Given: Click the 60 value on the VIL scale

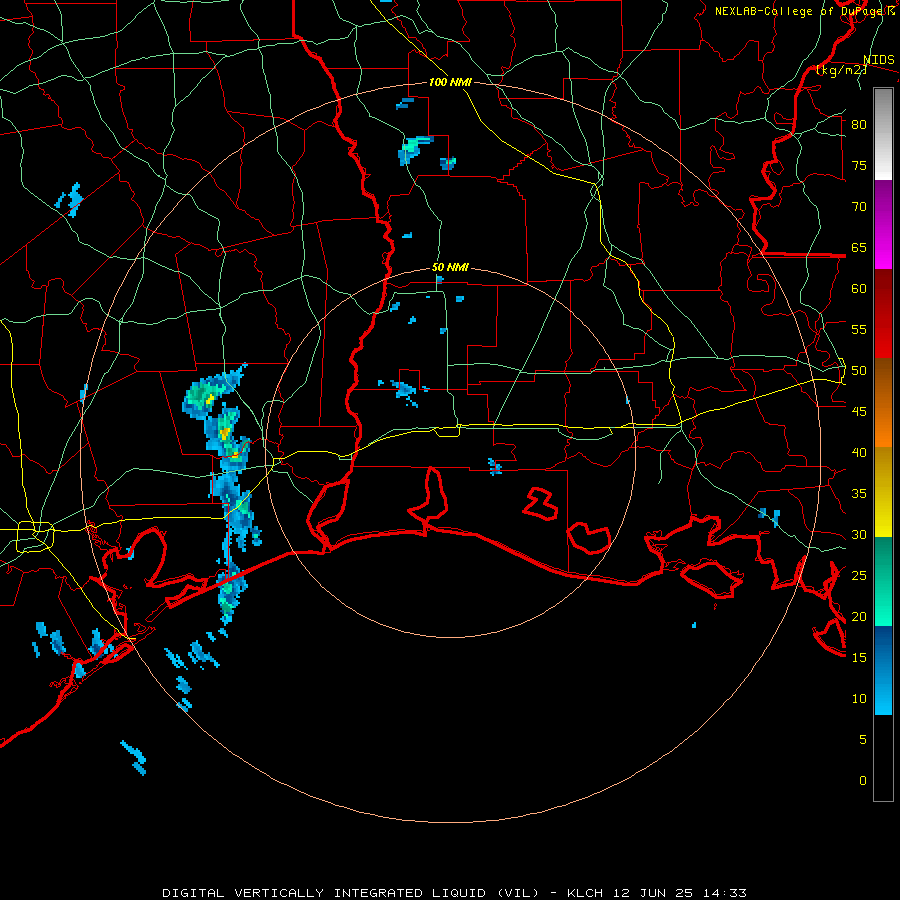Looking at the screenshot, I should [859, 289].
